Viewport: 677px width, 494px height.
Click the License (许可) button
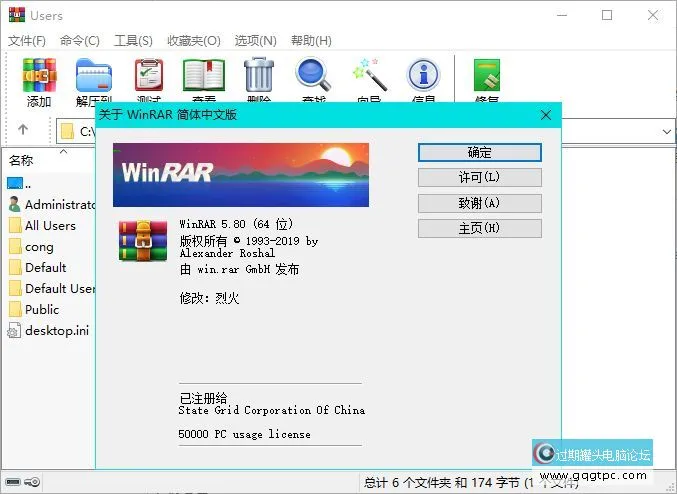point(480,177)
